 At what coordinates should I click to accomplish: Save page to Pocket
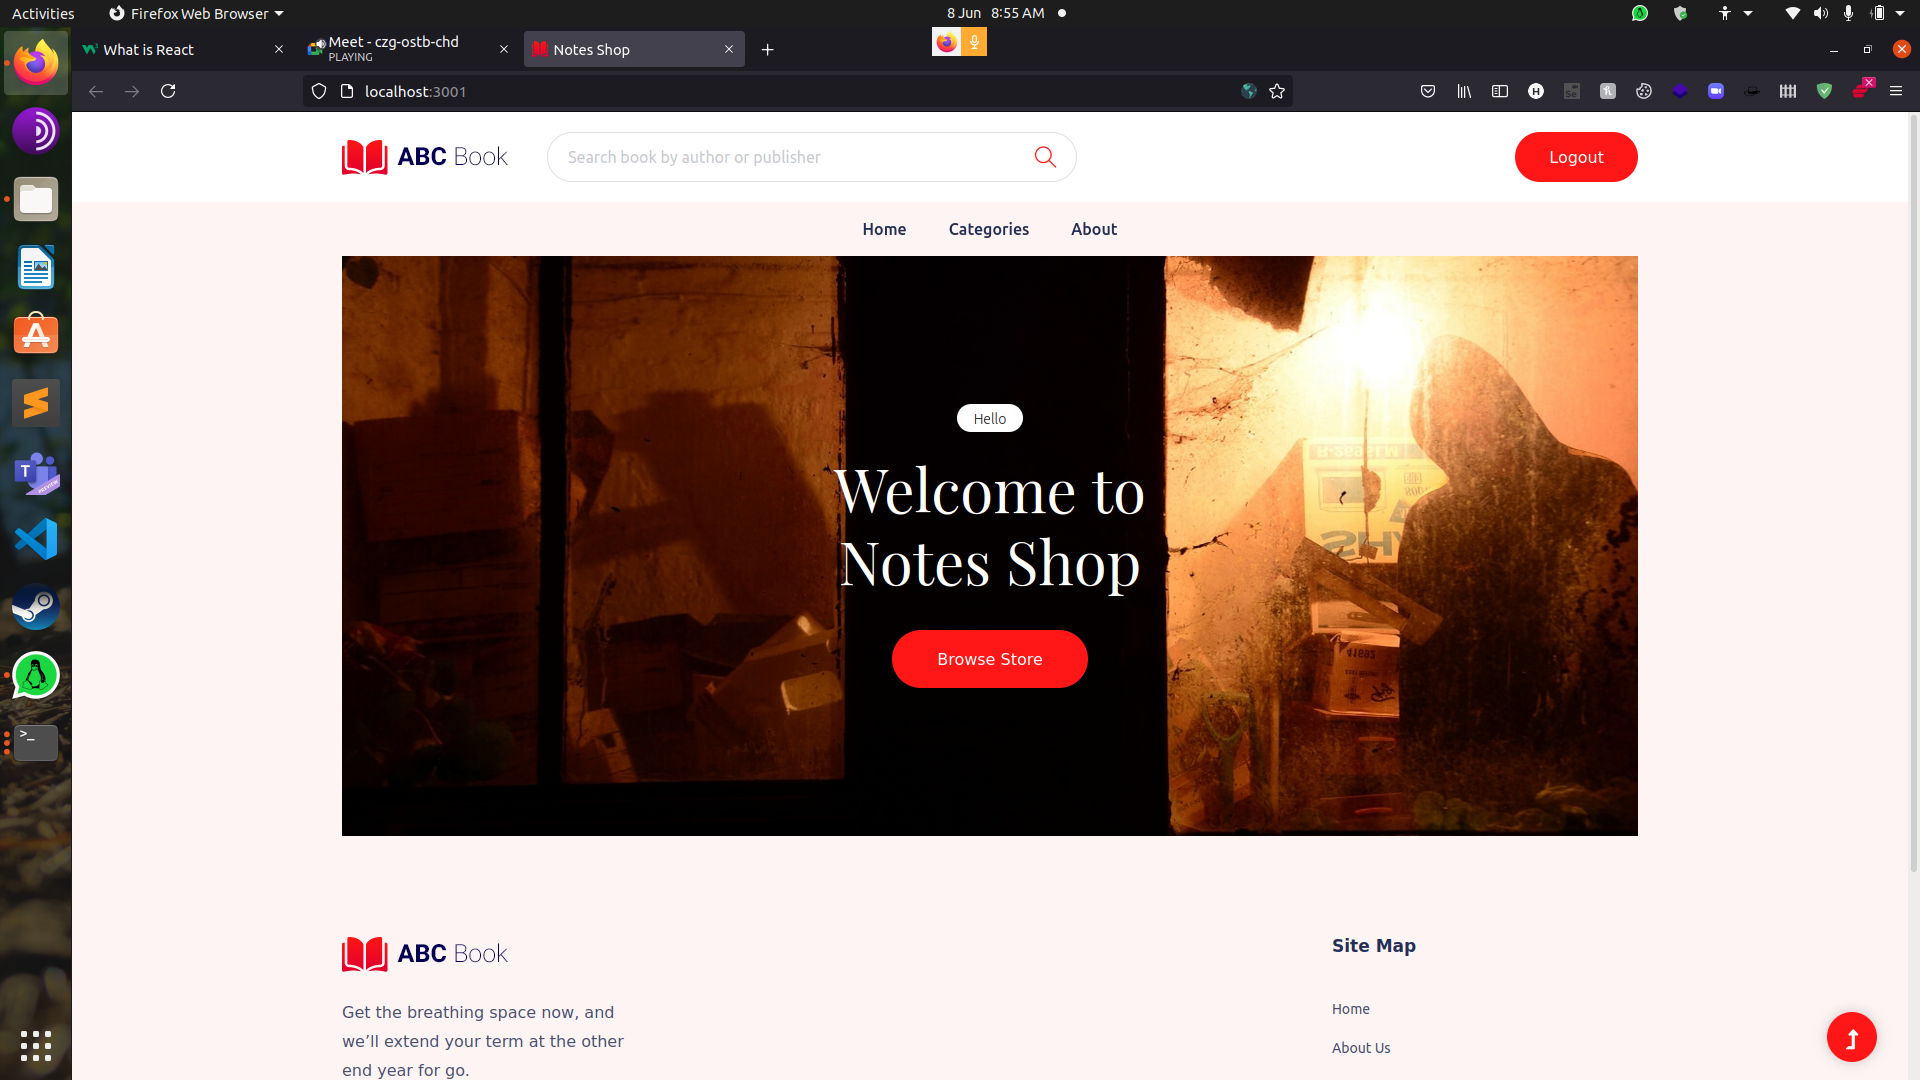[1428, 91]
